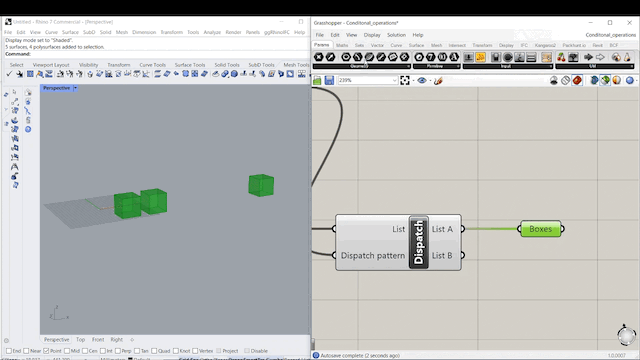
Task: Select the orange Panel component icon
Action: point(480,57)
